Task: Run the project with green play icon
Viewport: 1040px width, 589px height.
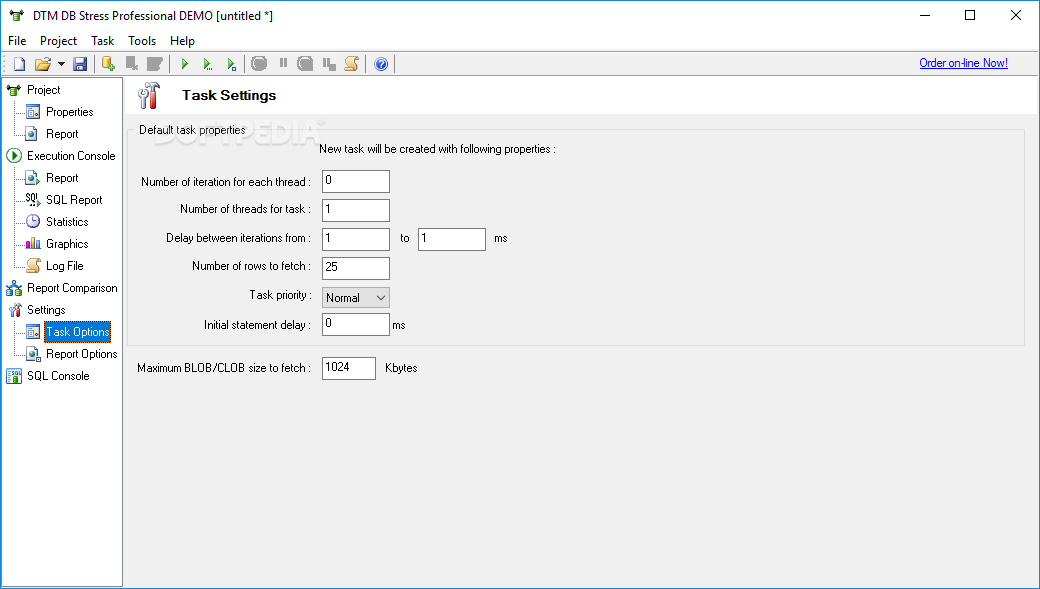Action: click(185, 64)
